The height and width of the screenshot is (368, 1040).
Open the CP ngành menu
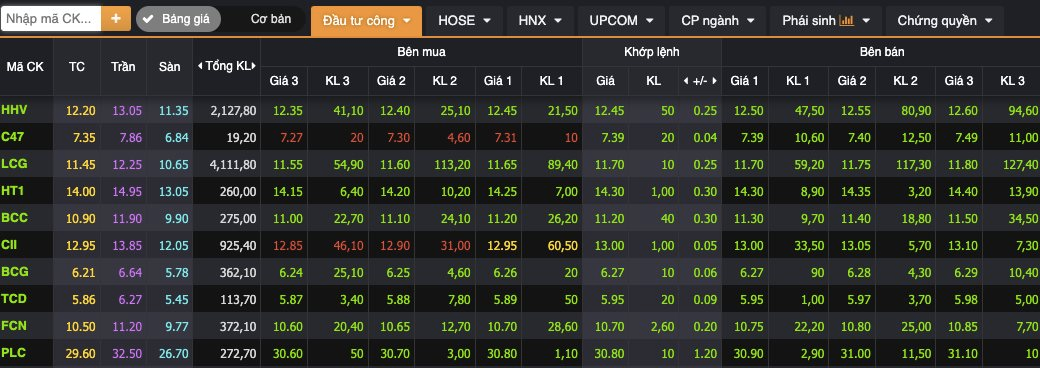(x=718, y=21)
